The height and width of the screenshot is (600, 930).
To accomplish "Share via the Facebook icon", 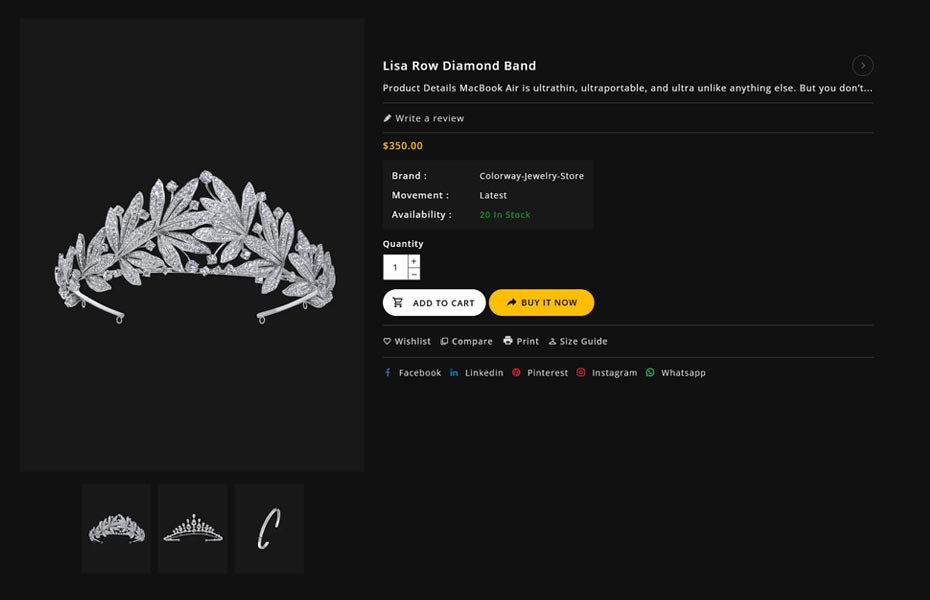I will pyautogui.click(x=388, y=372).
